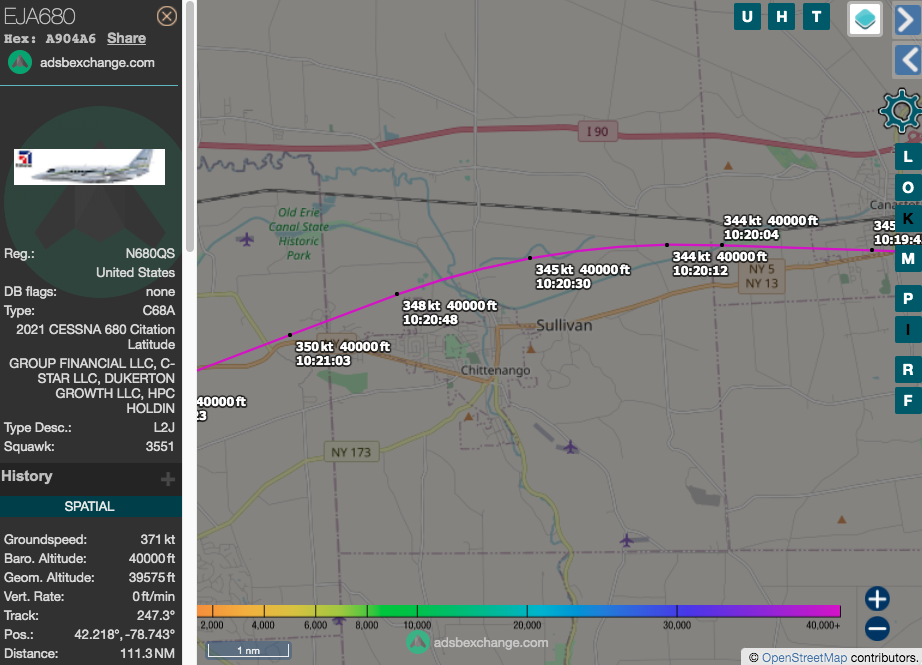This screenshot has height=665, width=922.
Task: Click the right chevron arrow on map
Action: [907, 19]
